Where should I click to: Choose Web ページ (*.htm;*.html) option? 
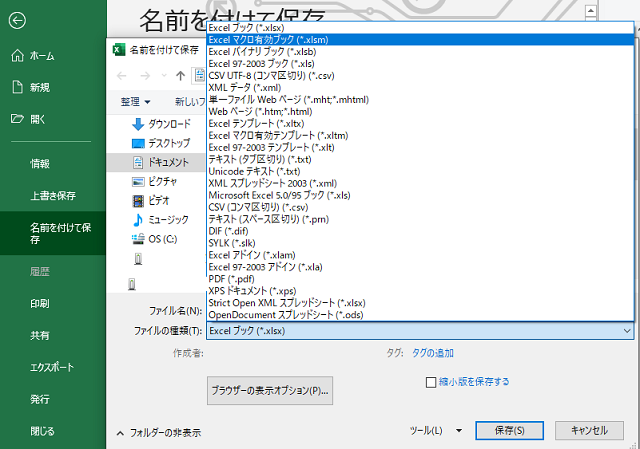(x=420, y=111)
